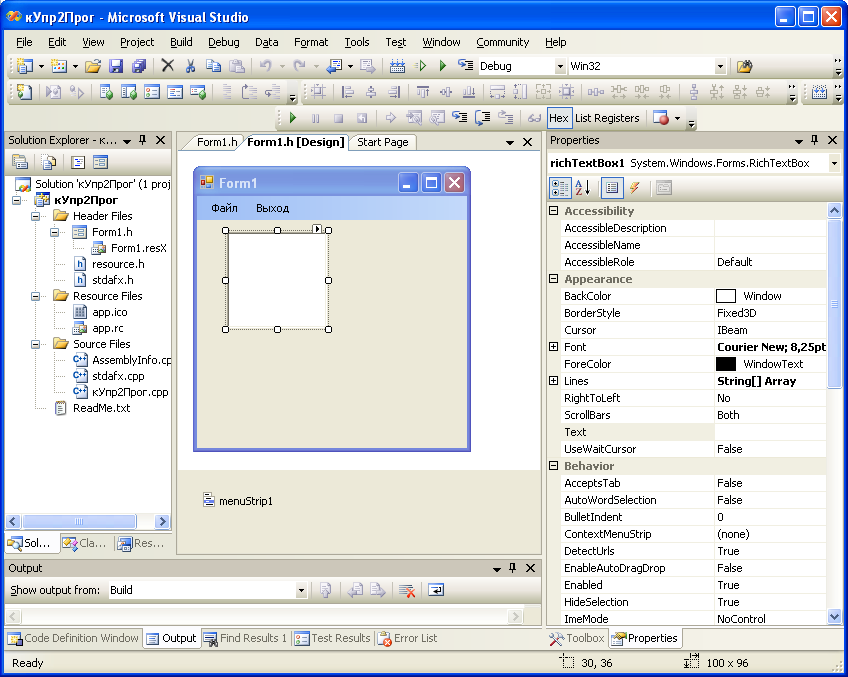This screenshot has height=677, width=848.
Task: Open the Format menu
Action: click(x=311, y=42)
